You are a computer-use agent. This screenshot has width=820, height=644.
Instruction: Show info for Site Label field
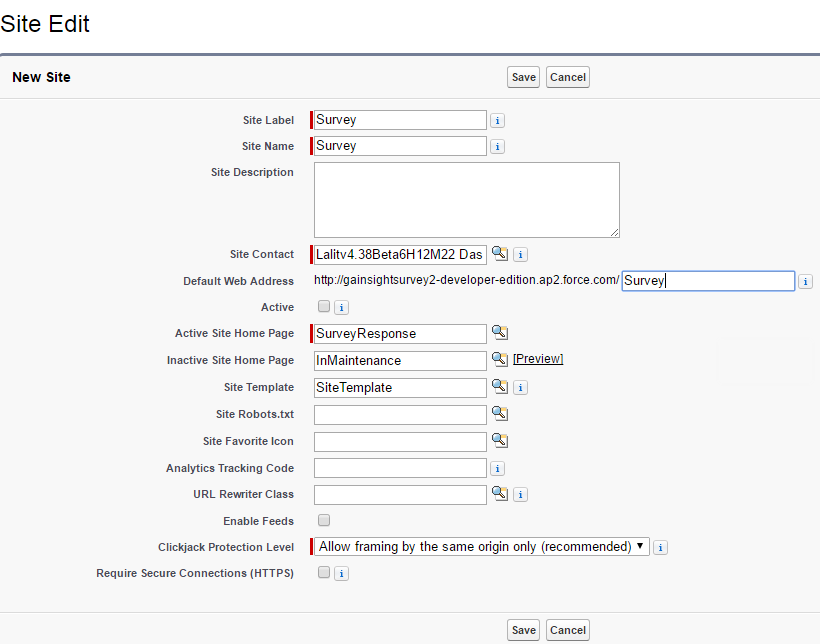coord(497,121)
